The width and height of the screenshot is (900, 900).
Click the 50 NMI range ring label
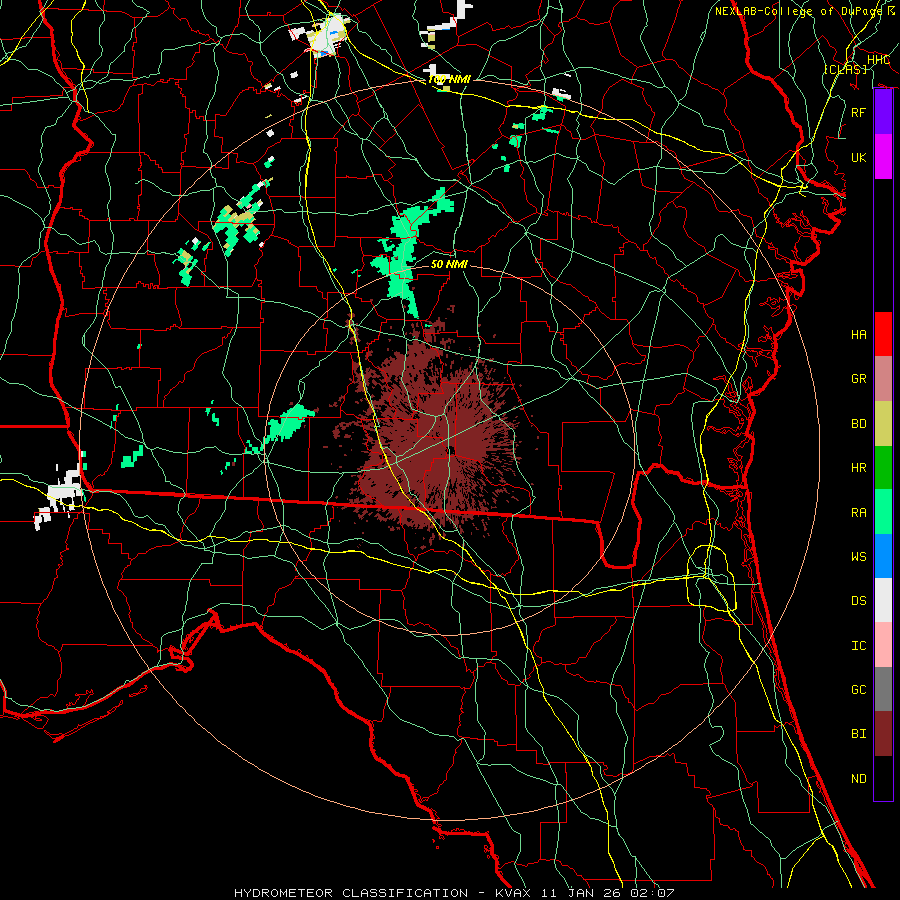(x=449, y=264)
